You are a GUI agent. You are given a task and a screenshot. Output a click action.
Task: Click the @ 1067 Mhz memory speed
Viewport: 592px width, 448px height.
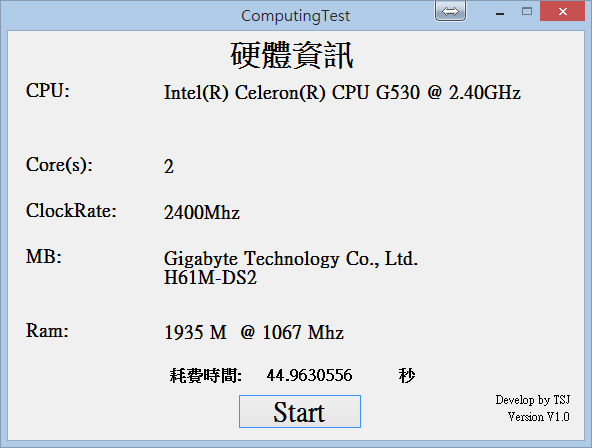(292, 333)
